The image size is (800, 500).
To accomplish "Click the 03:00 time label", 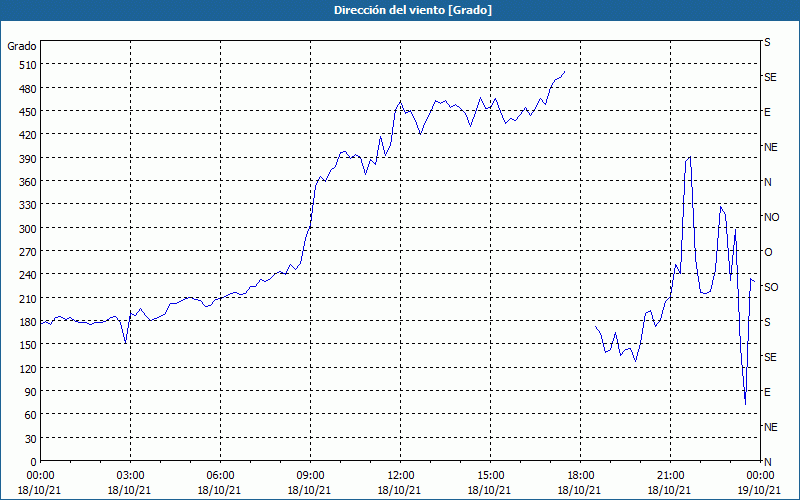I will pos(130,476).
